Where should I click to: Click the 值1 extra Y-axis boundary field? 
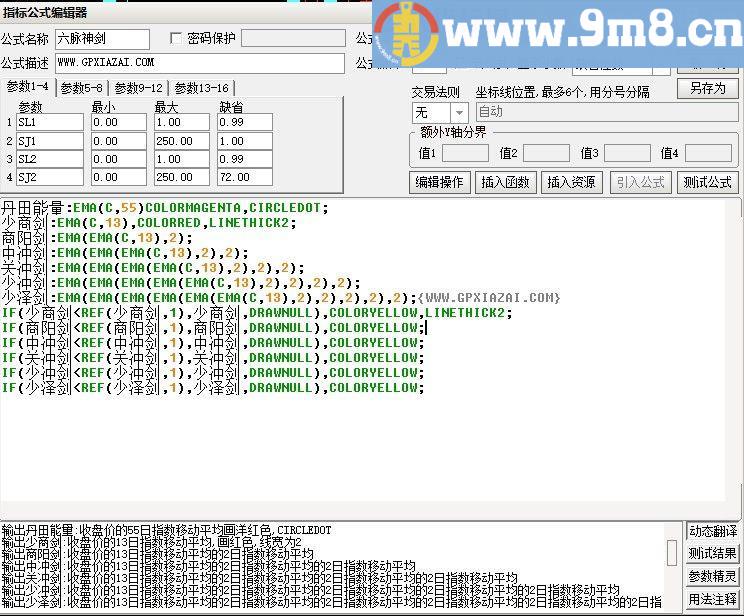pyautogui.click(x=465, y=154)
